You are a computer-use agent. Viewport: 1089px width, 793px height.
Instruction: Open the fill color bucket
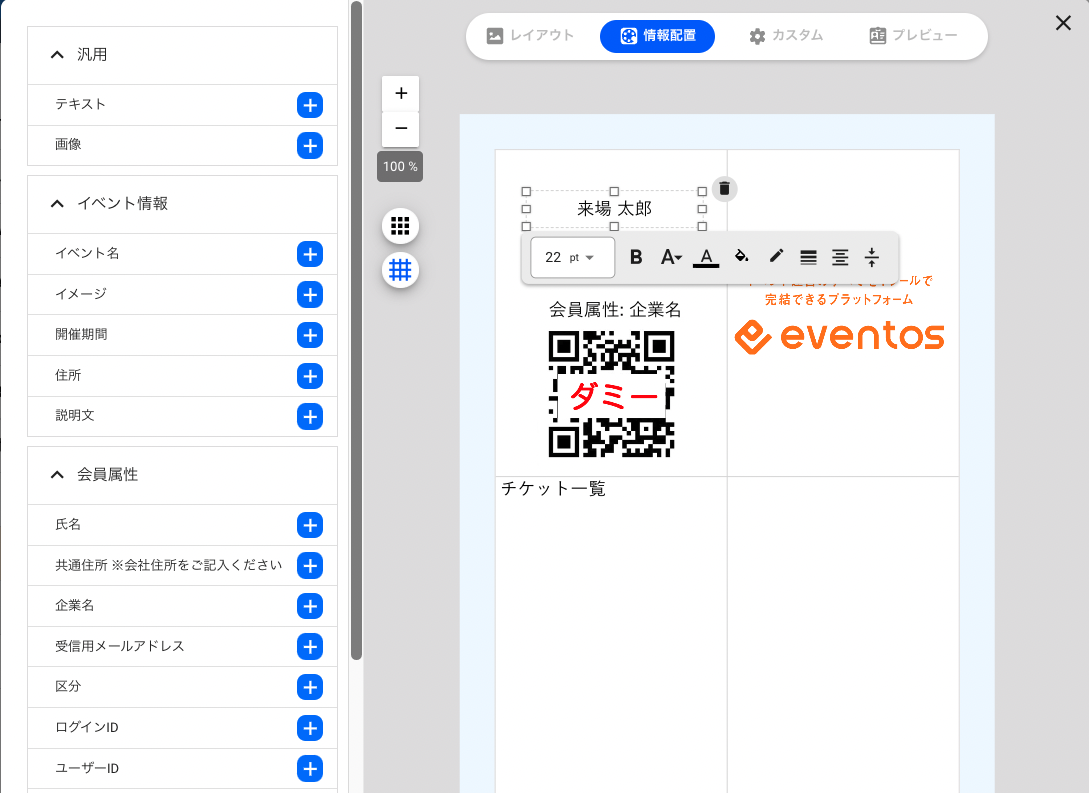click(742, 256)
